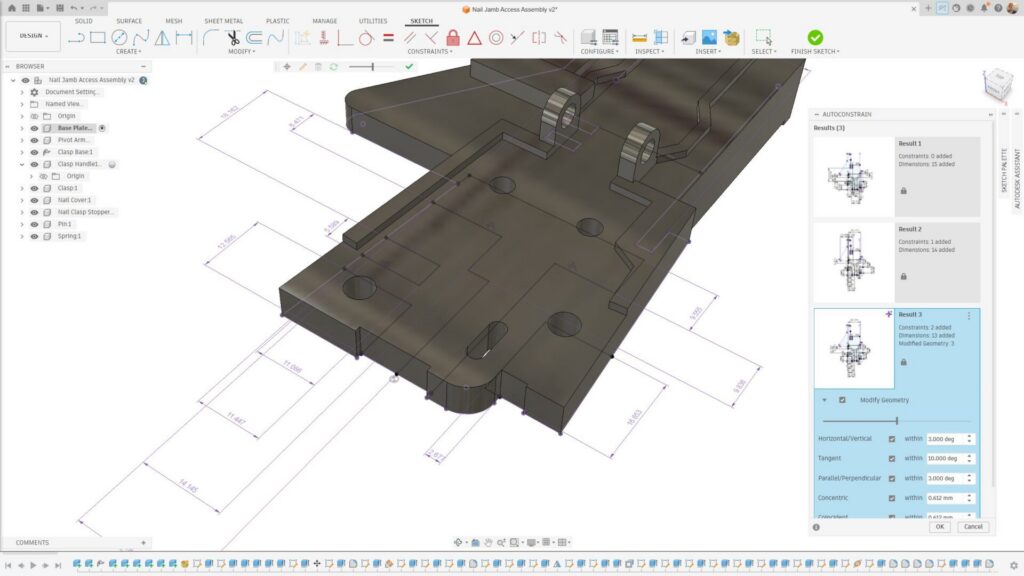This screenshot has width=1024, height=576.
Task: Expand the Nail Clasp Stopper component
Action: [x=22, y=212]
